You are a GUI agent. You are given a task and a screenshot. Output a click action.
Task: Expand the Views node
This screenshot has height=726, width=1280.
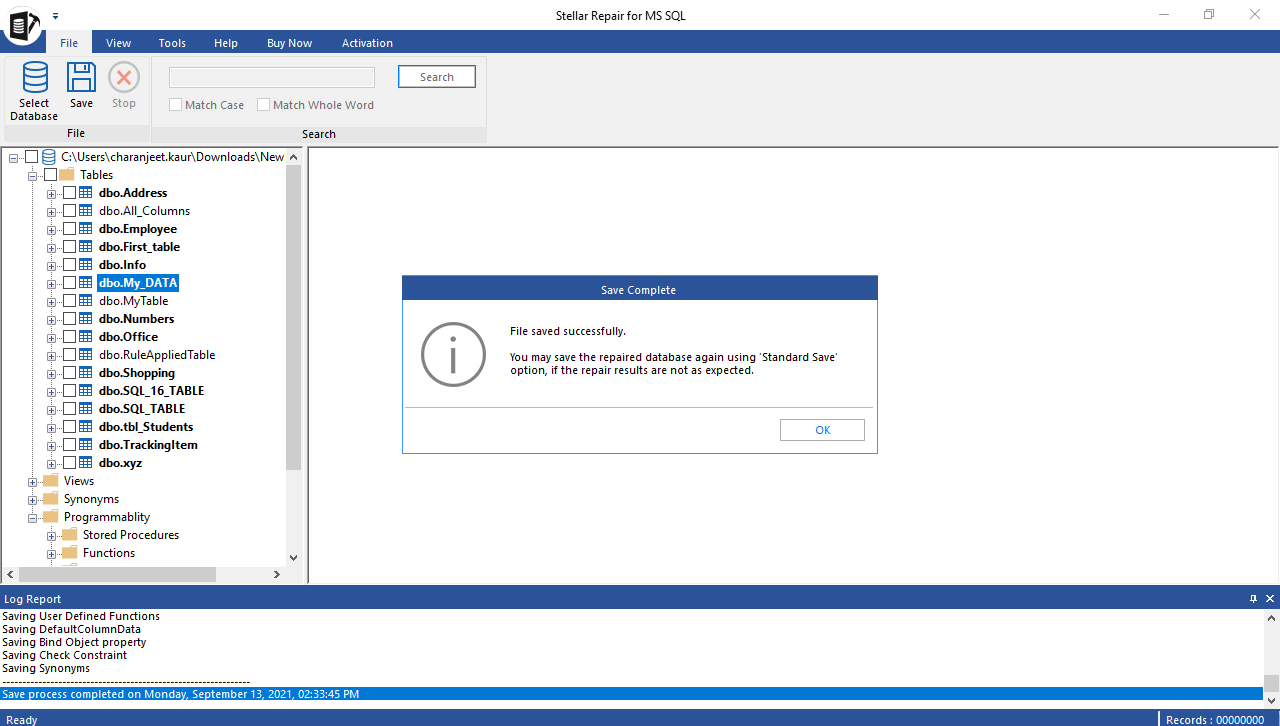click(x=33, y=481)
